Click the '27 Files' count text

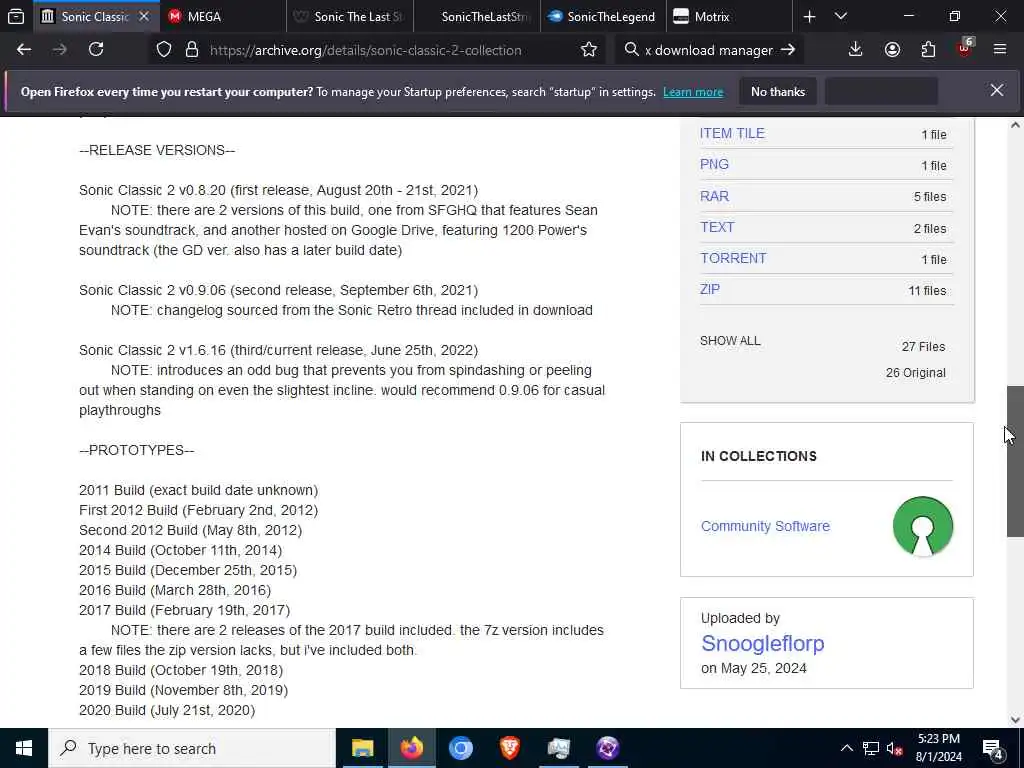tap(923, 347)
